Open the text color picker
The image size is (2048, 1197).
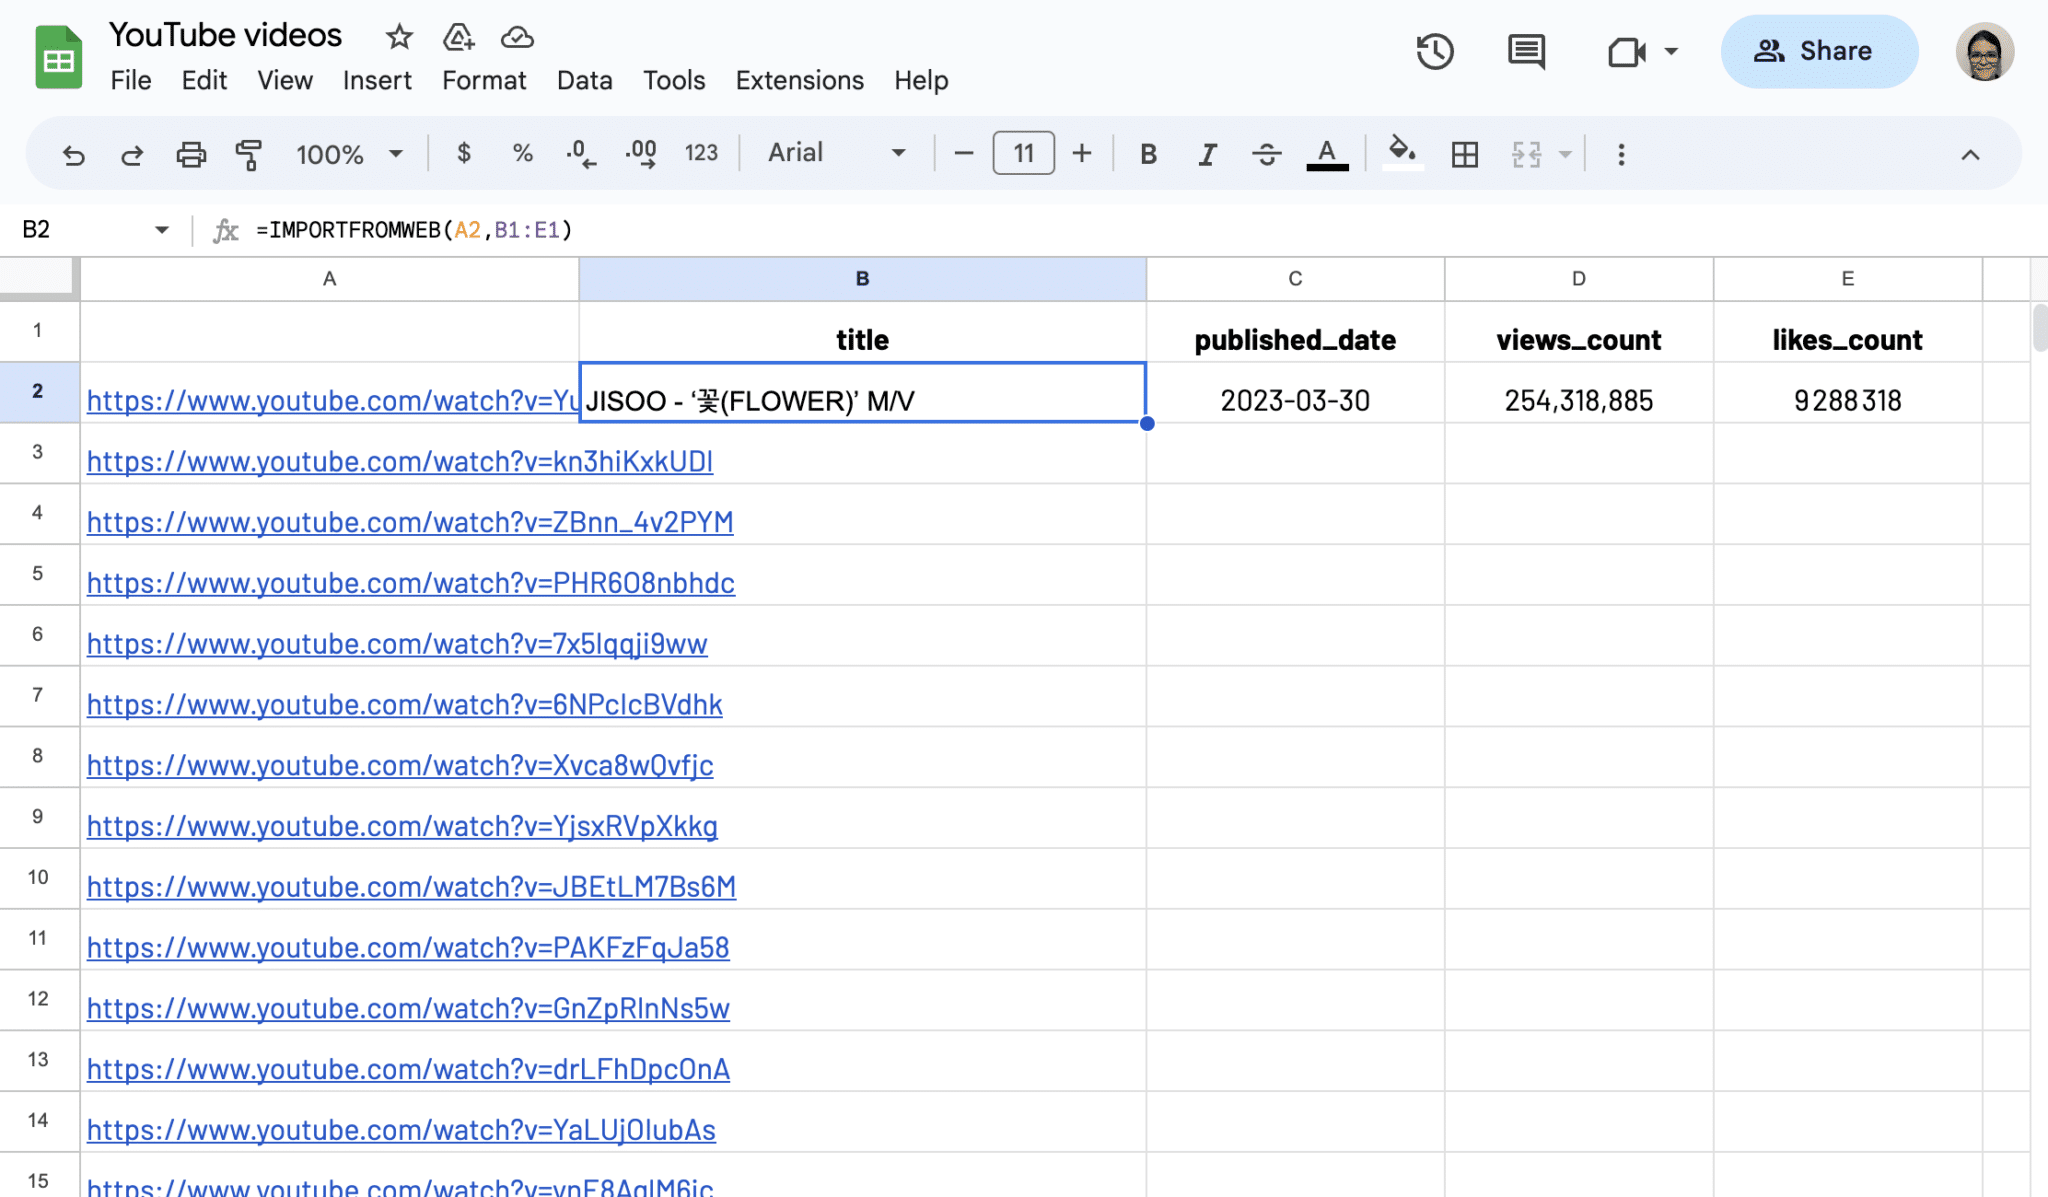click(x=1325, y=154)
